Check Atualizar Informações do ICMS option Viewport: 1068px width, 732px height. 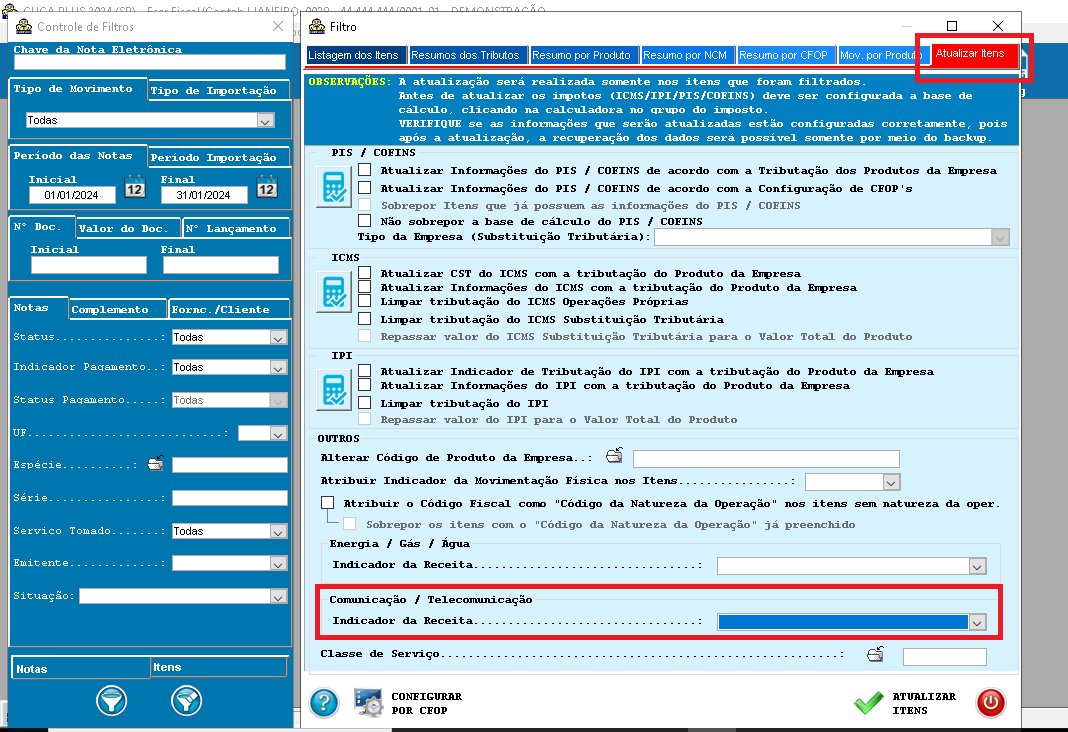[365, 287]
